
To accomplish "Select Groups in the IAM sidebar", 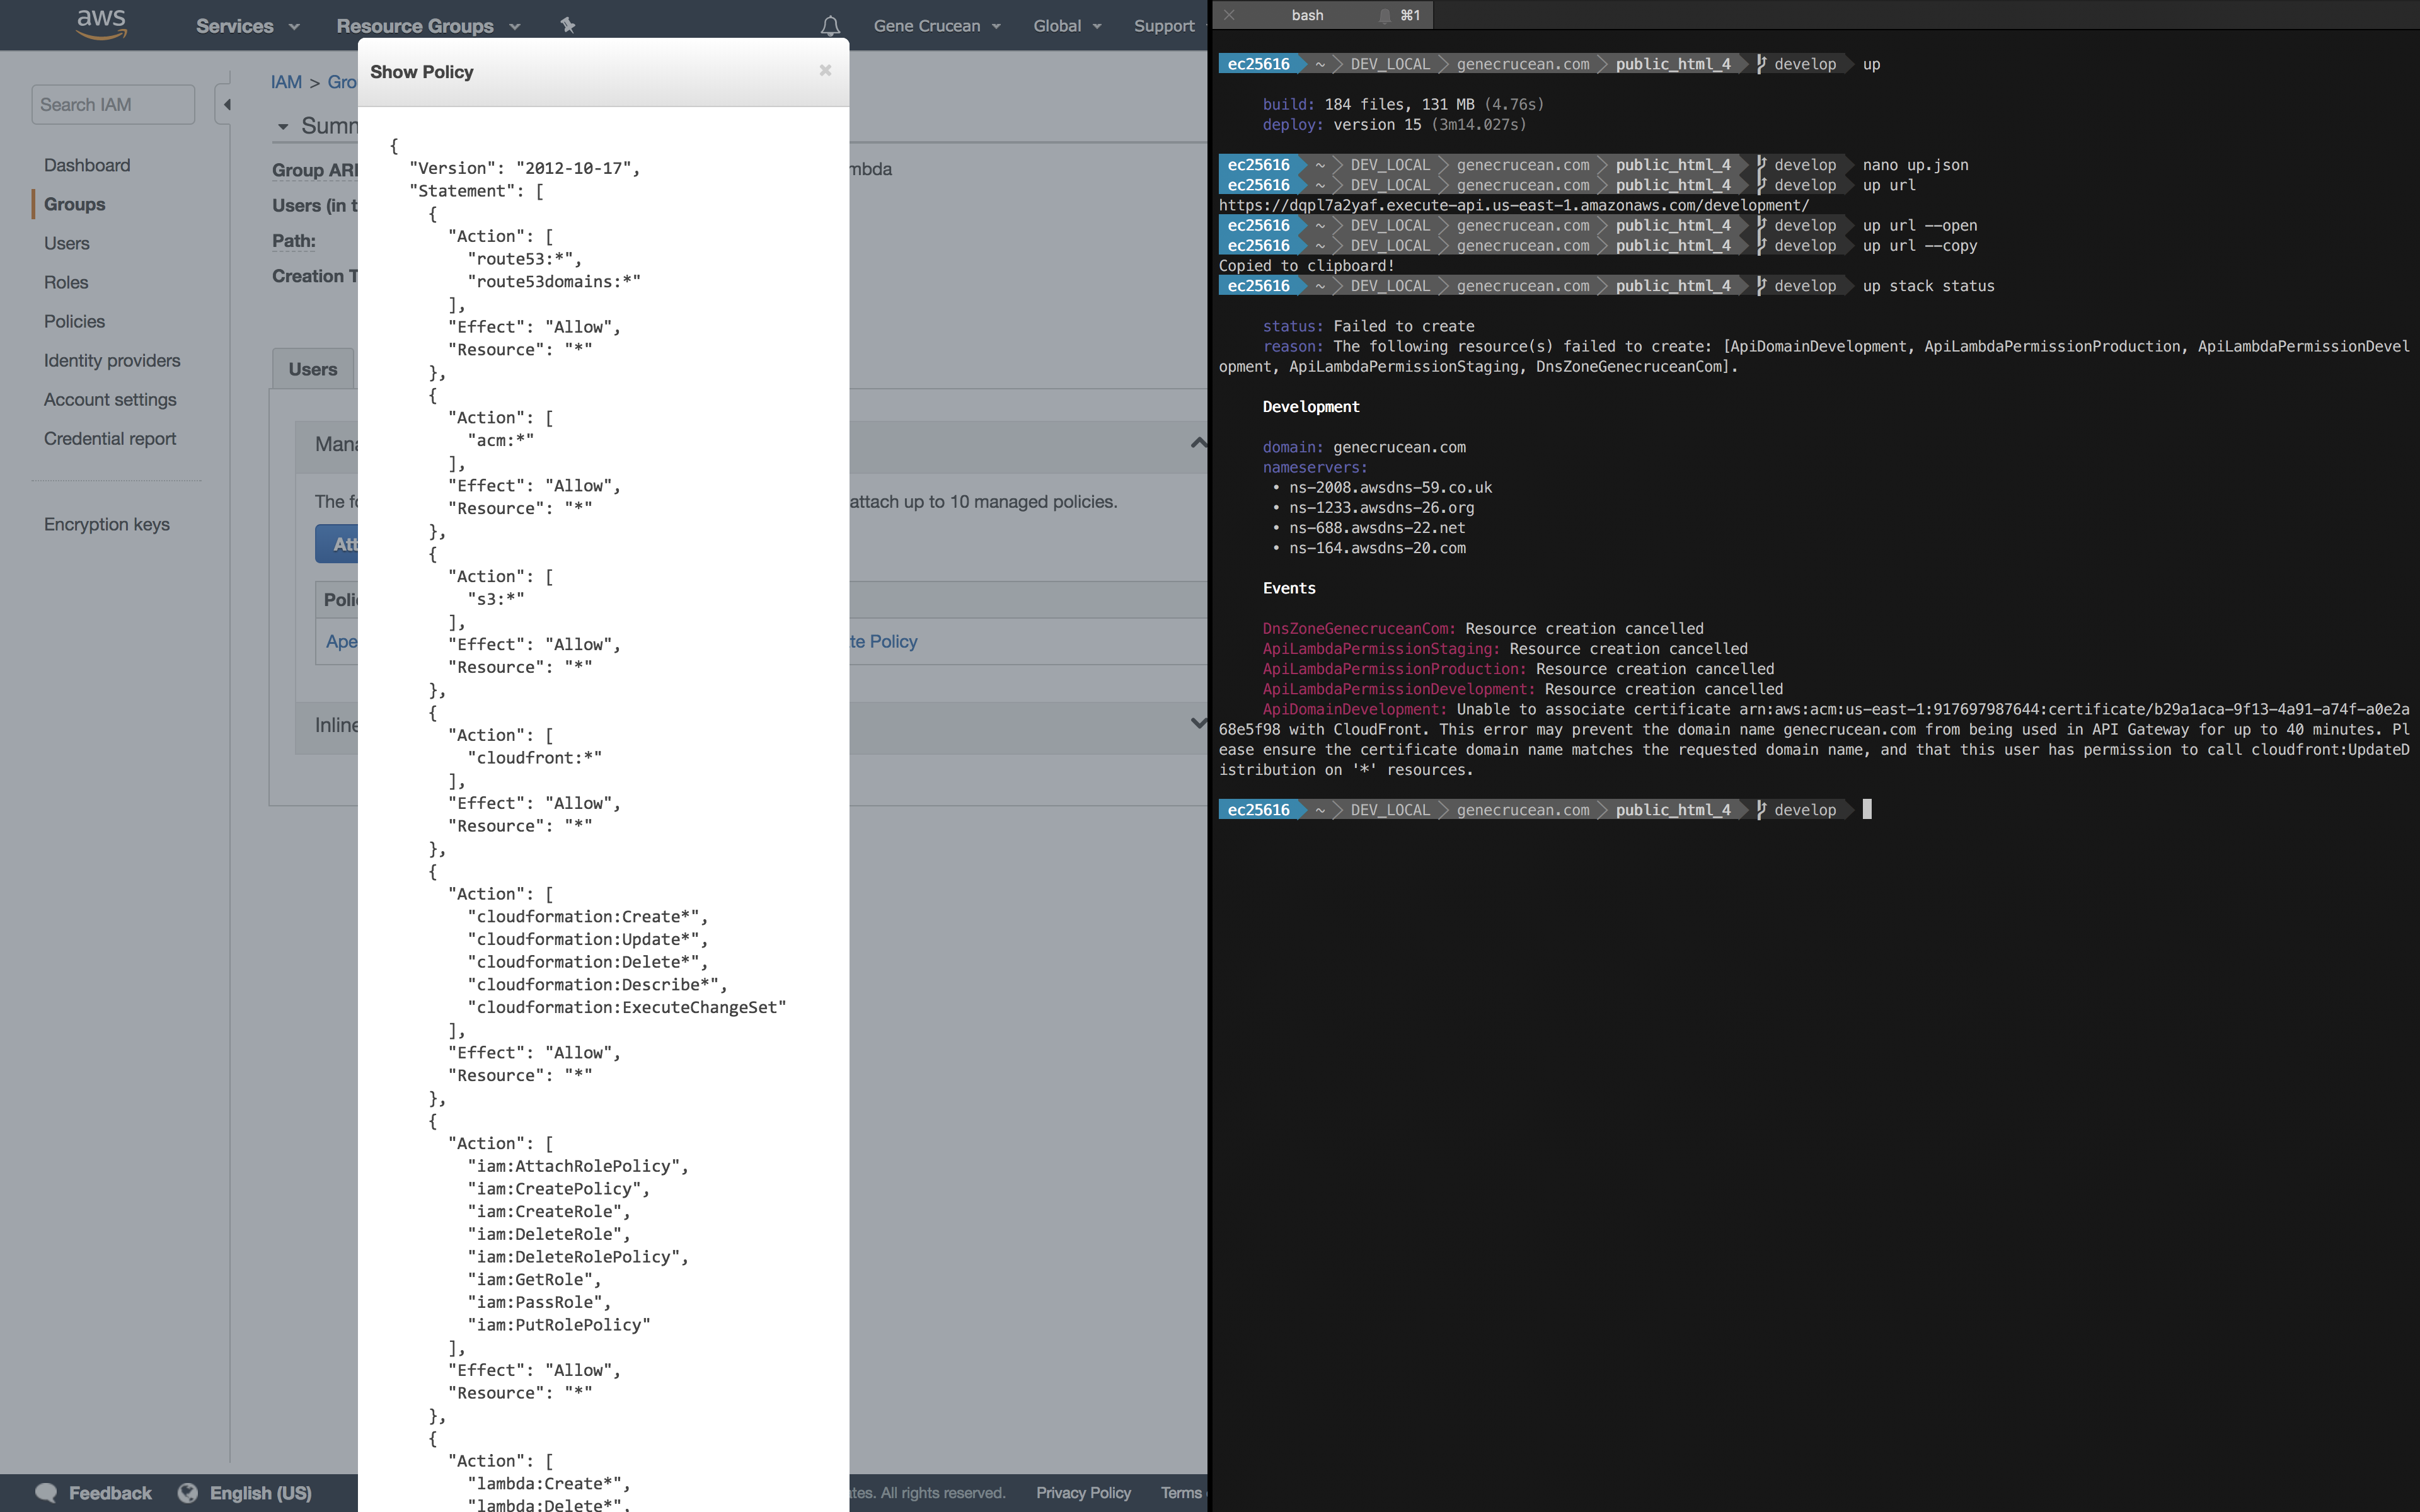I will [x=75, y=204].
